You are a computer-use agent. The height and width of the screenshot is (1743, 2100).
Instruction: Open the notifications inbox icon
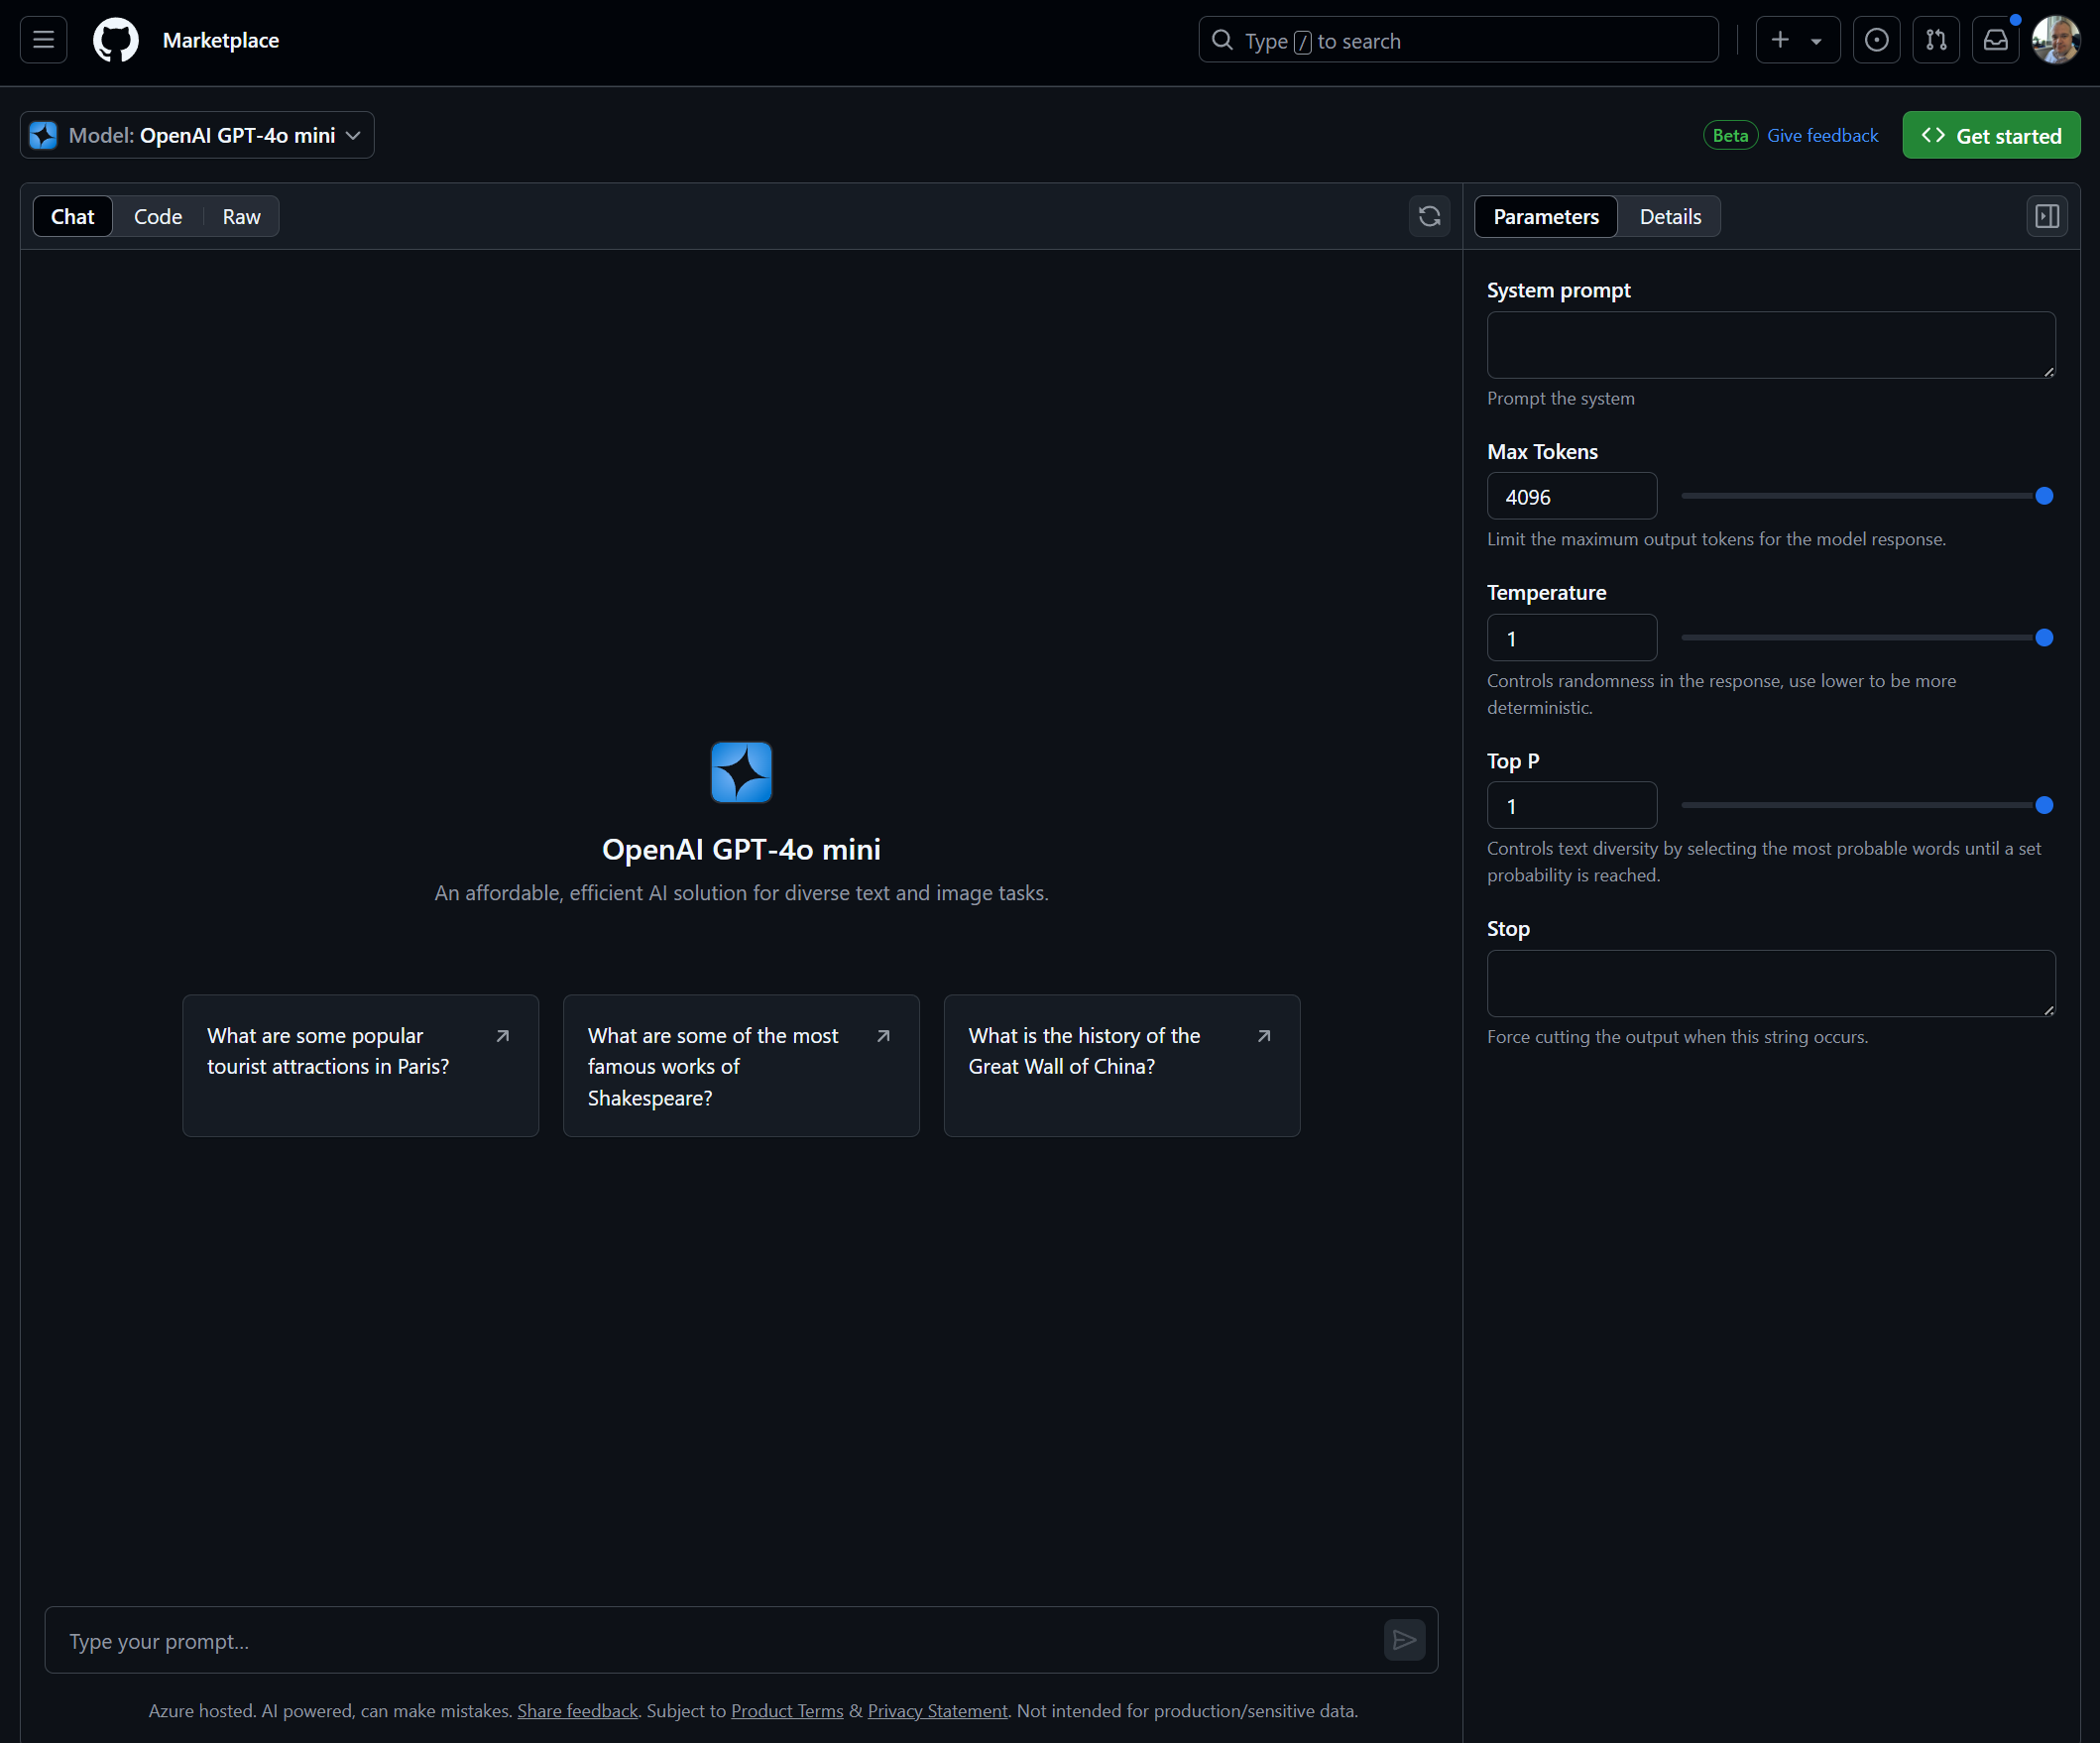point(1995,40)
